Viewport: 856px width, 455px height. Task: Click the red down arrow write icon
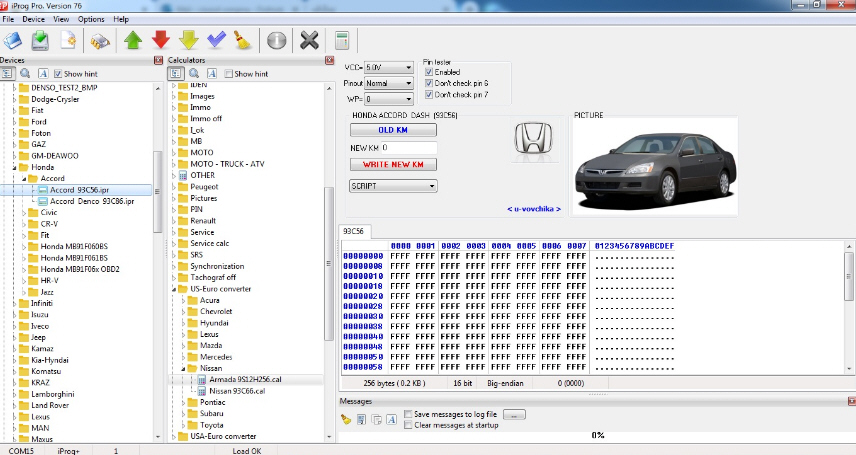[x=160, y=41]
